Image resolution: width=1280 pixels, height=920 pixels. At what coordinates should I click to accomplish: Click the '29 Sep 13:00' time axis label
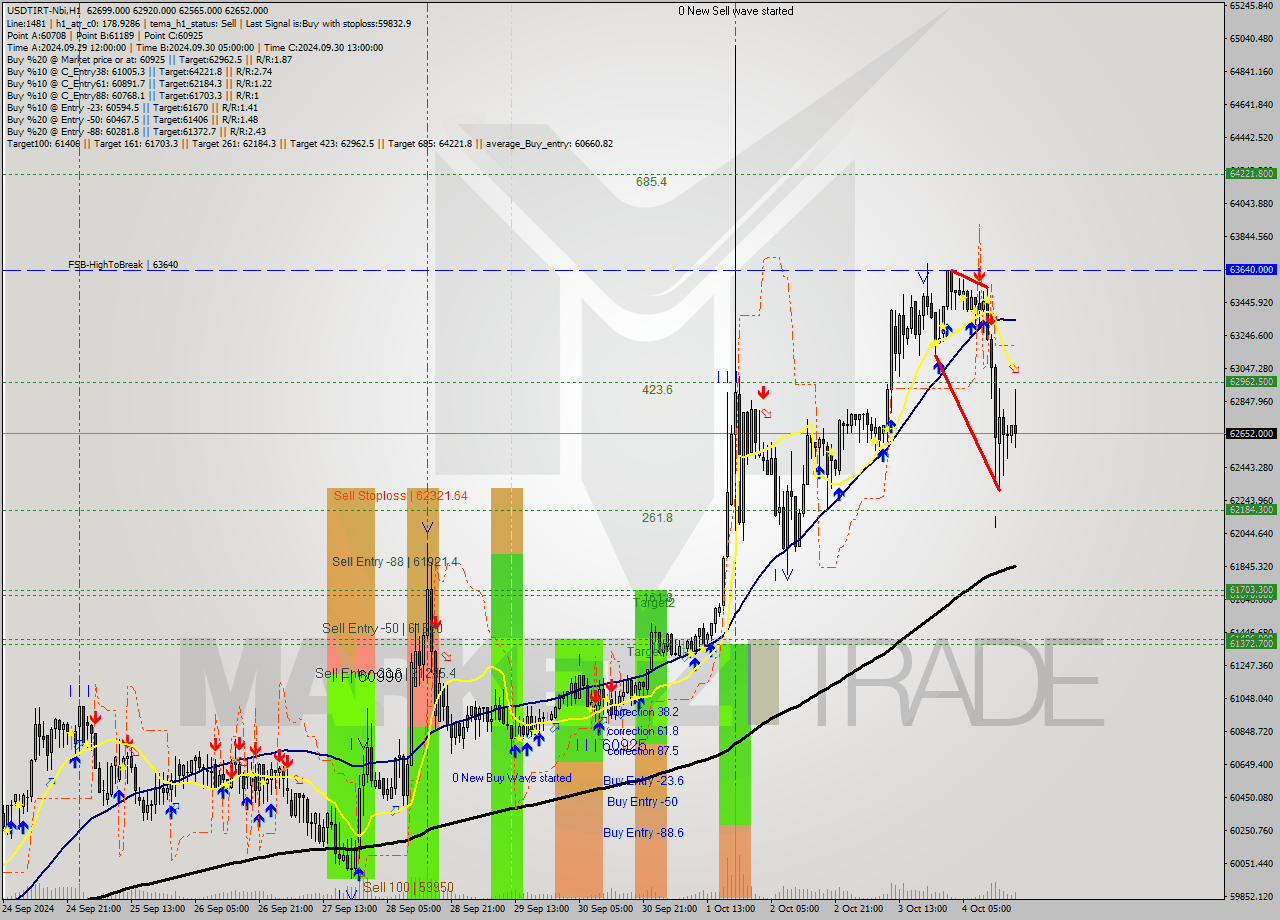point(542,909)
